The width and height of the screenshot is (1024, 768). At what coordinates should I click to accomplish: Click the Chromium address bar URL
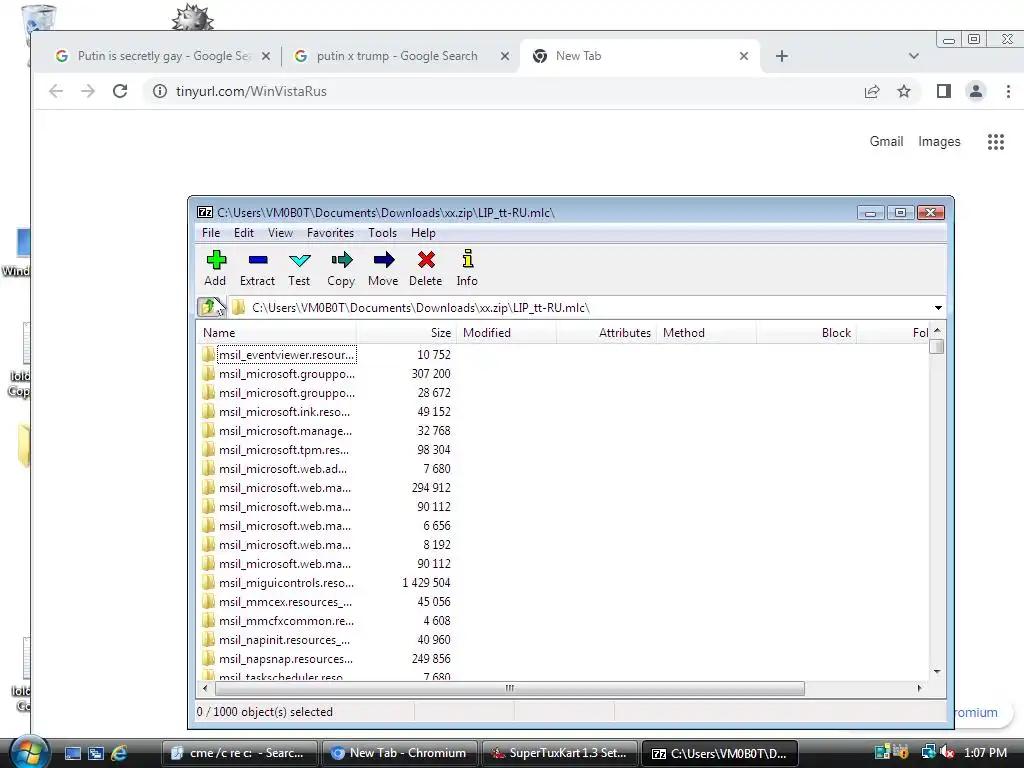(251, 91)
